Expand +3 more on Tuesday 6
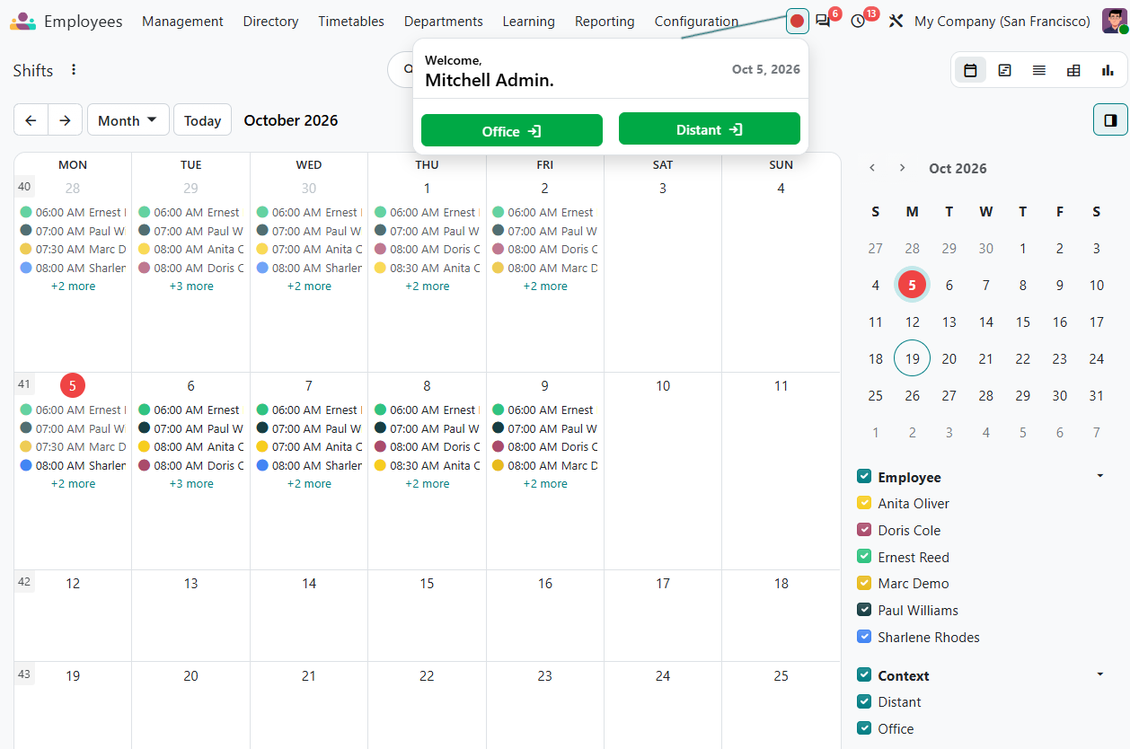1130x749 pixels. (191, 484)
